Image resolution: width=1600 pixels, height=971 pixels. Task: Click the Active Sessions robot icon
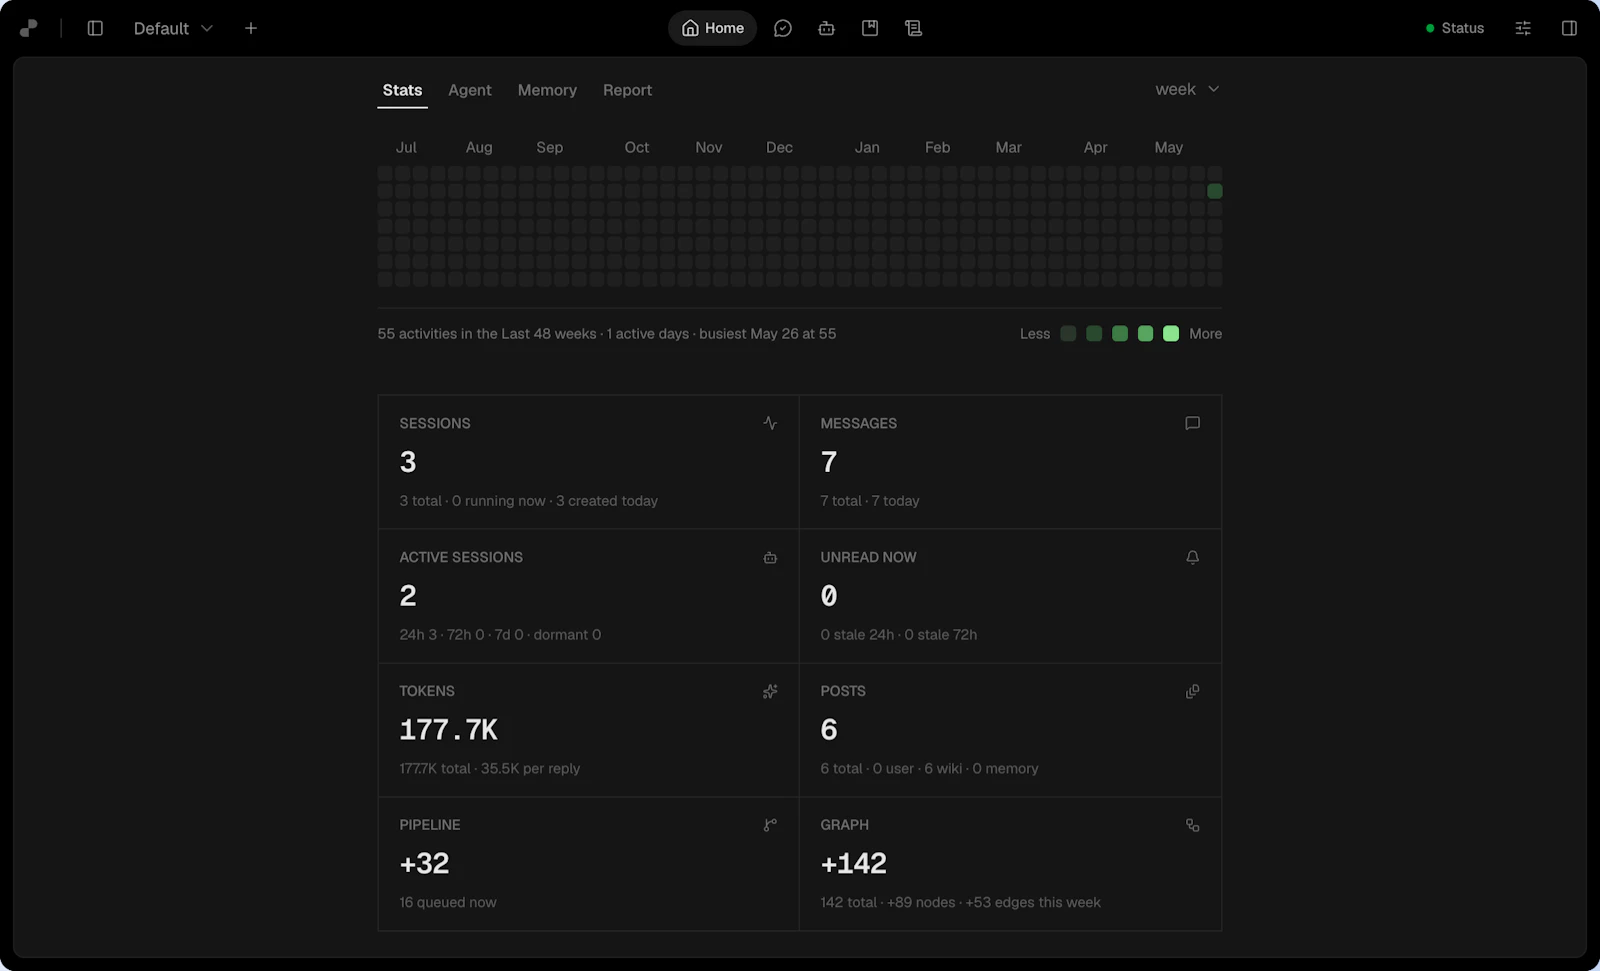point(770,557)
